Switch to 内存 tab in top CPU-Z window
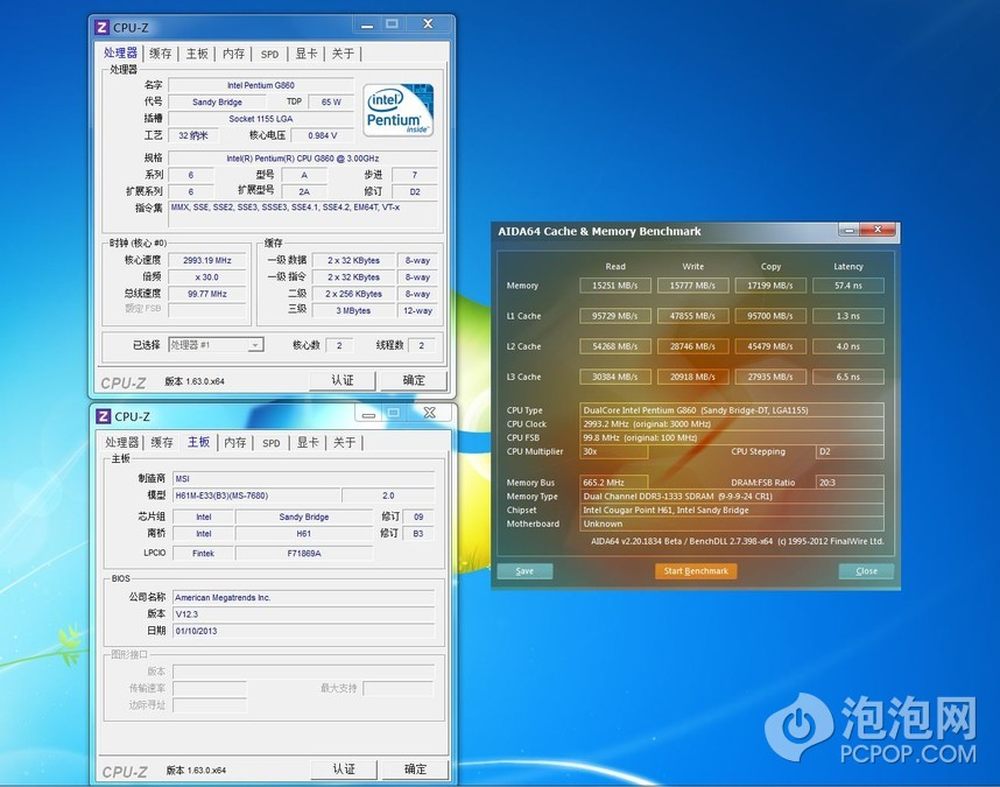The height and width of the screenshot is (787, 1000). (x=233, y=54)
